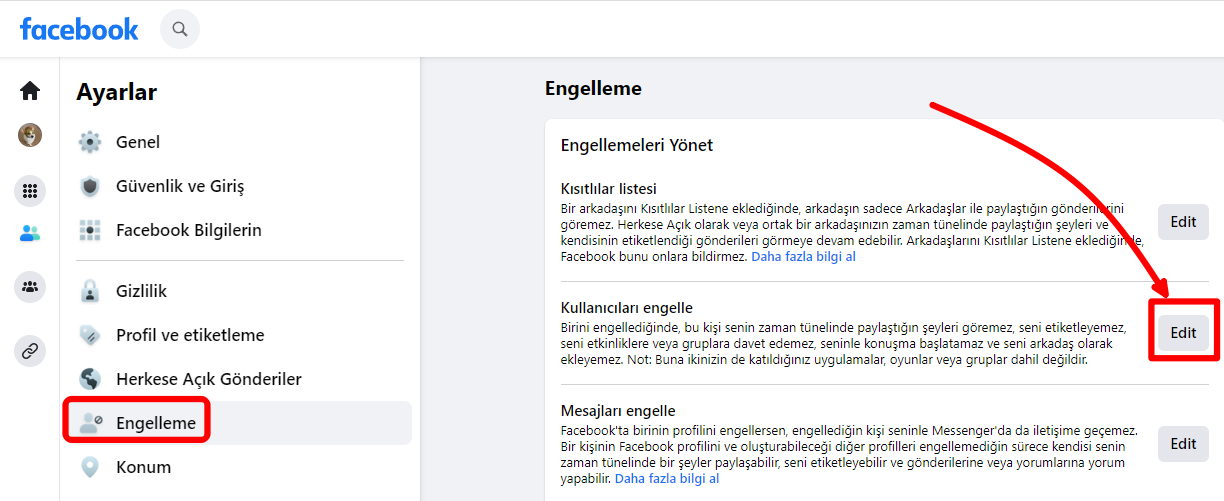This screenshot has width=1224, height=501.
Task: Click the Ayarlar heading
Action: coord(117,93)
